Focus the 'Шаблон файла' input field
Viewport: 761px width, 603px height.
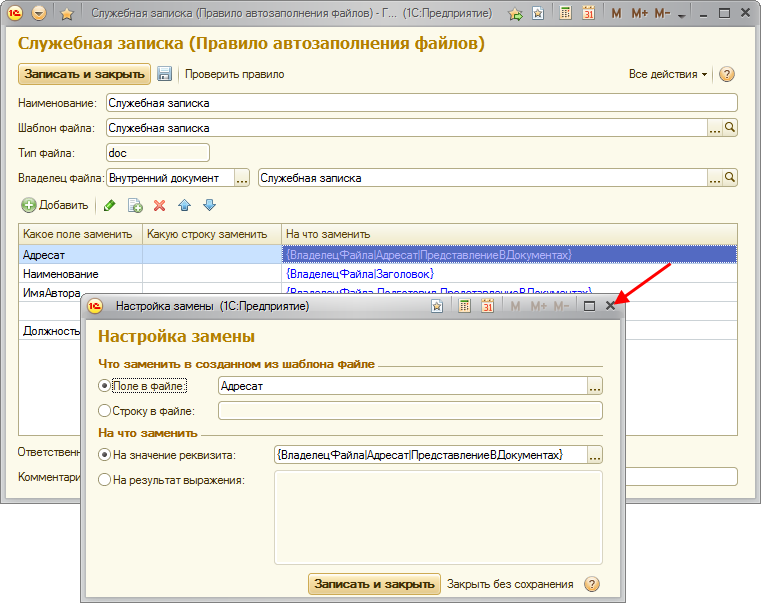pyautogui.click(x=407, y=128)
